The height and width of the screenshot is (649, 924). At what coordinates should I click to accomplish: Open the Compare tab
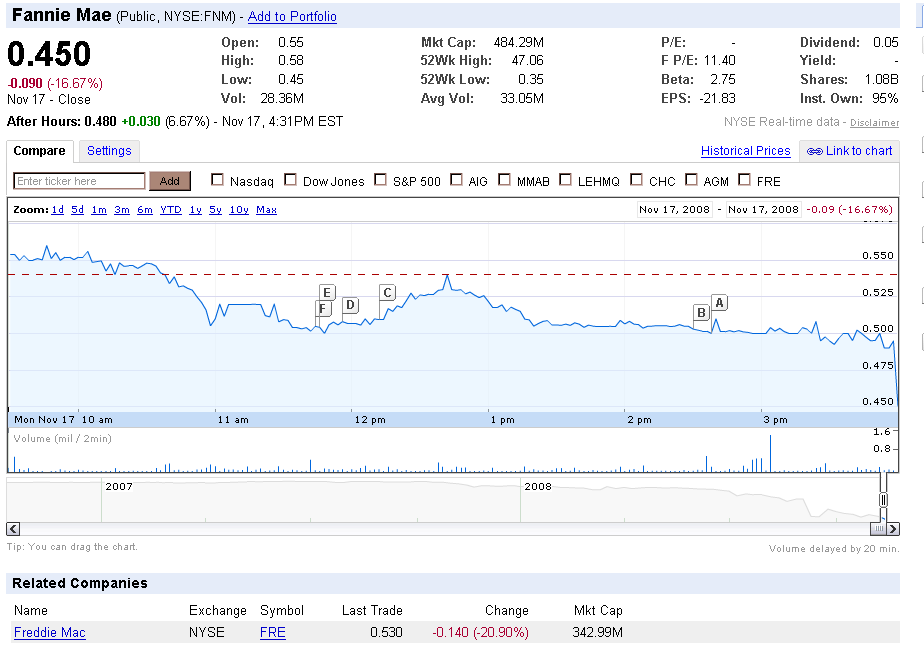[x=39, y=151]
